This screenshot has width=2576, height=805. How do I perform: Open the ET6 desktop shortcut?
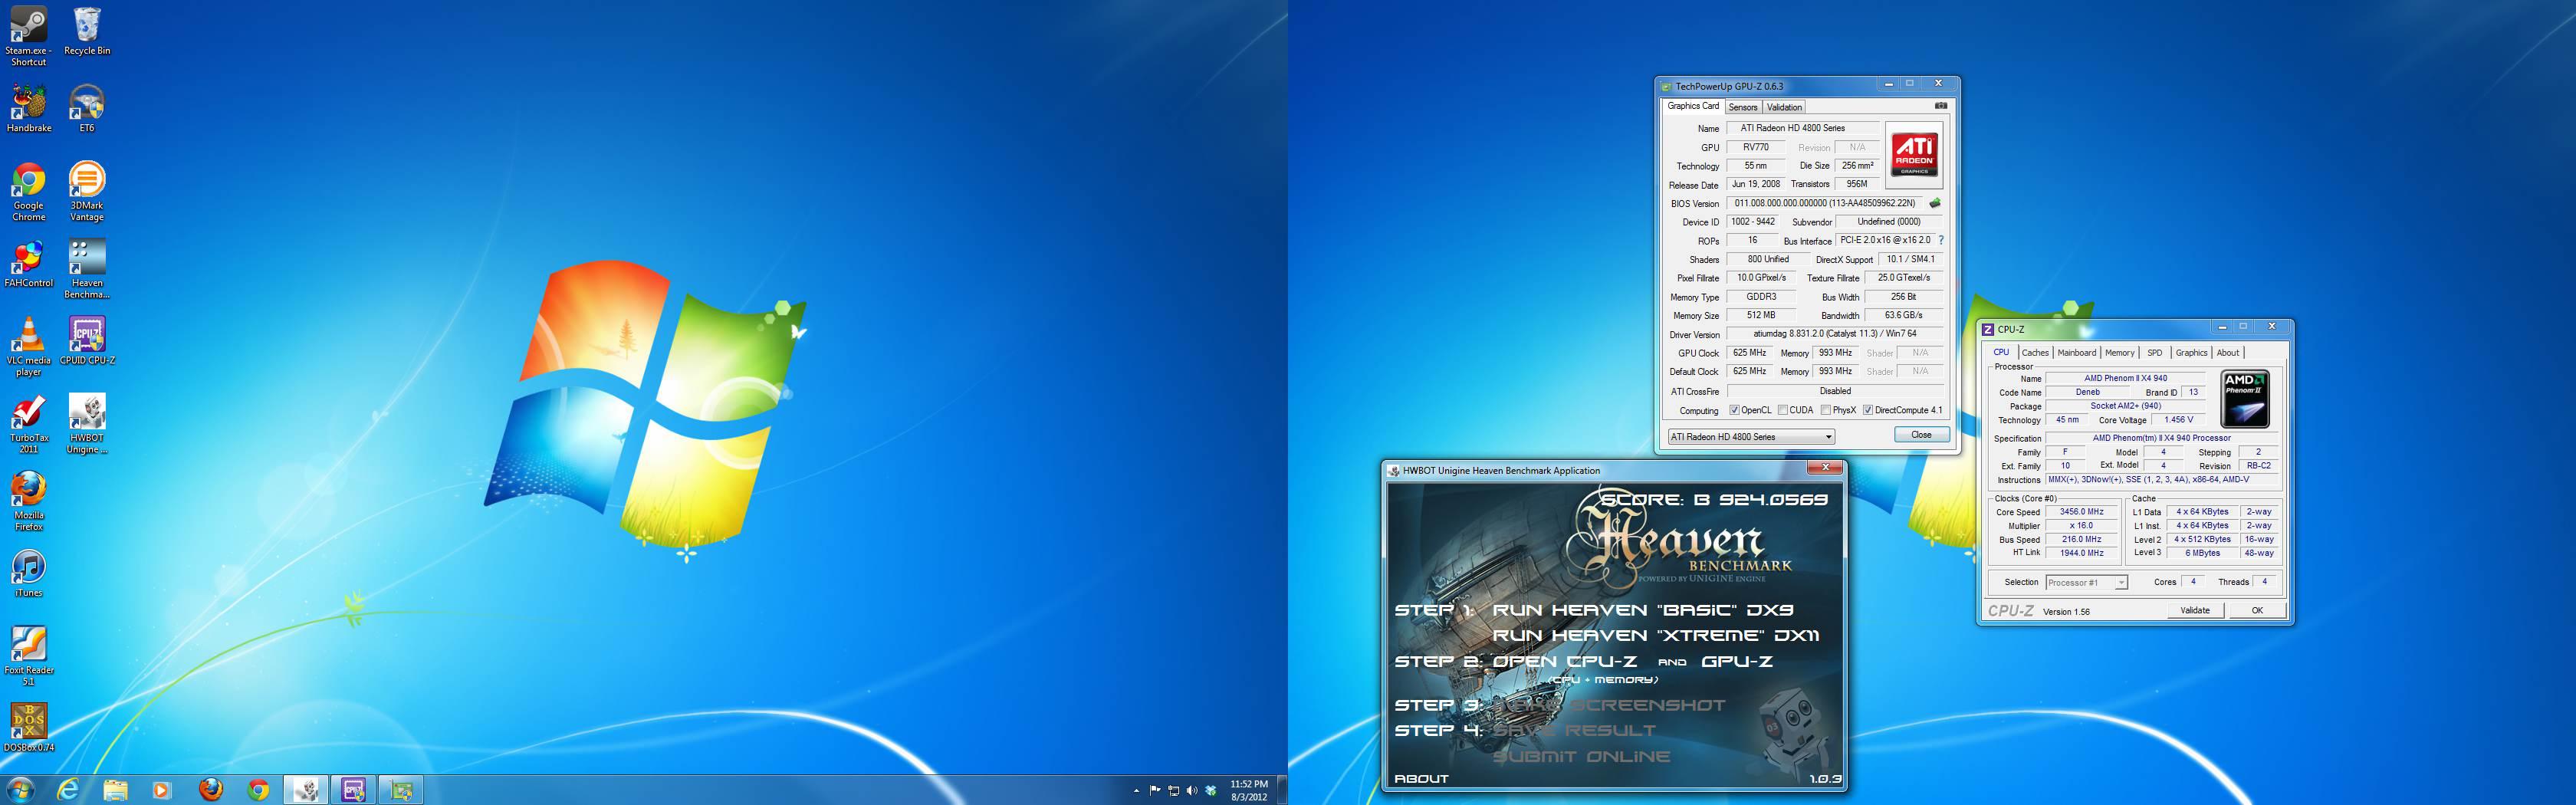point(87,108)
